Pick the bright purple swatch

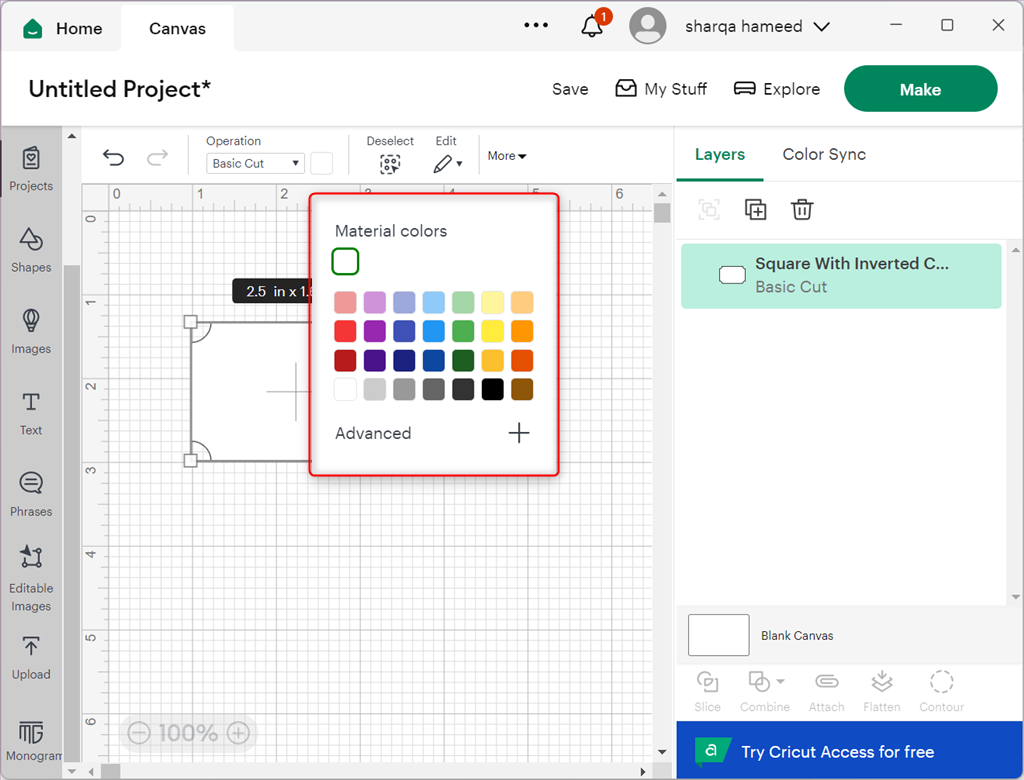(375, 331)
